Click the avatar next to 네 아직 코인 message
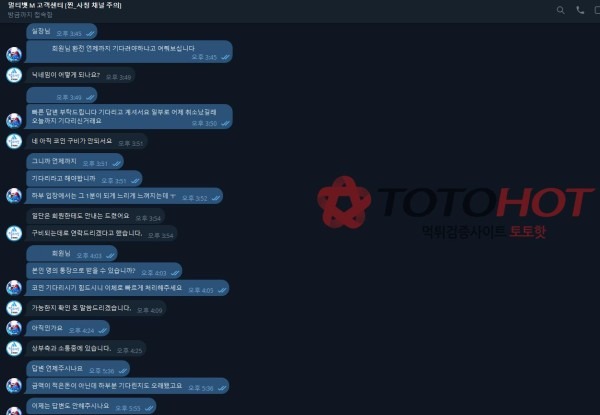This screenshot has height=415, width=600. [x=14, y=141]
